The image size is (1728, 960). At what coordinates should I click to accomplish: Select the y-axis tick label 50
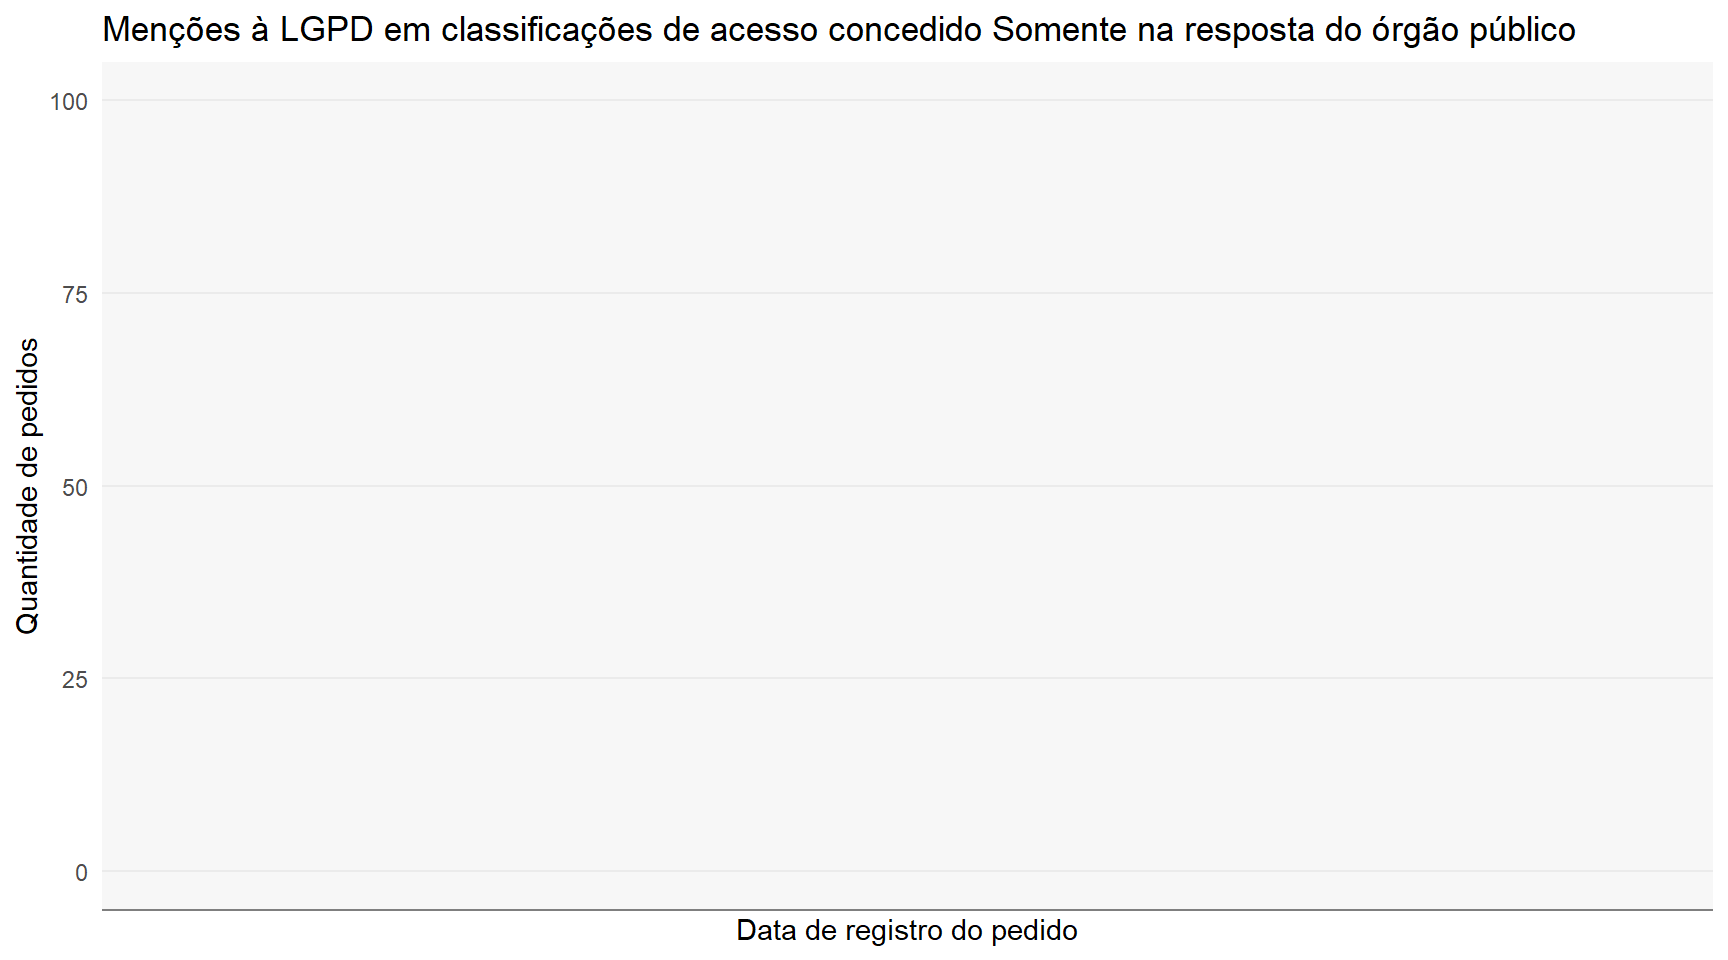(75, 487)
